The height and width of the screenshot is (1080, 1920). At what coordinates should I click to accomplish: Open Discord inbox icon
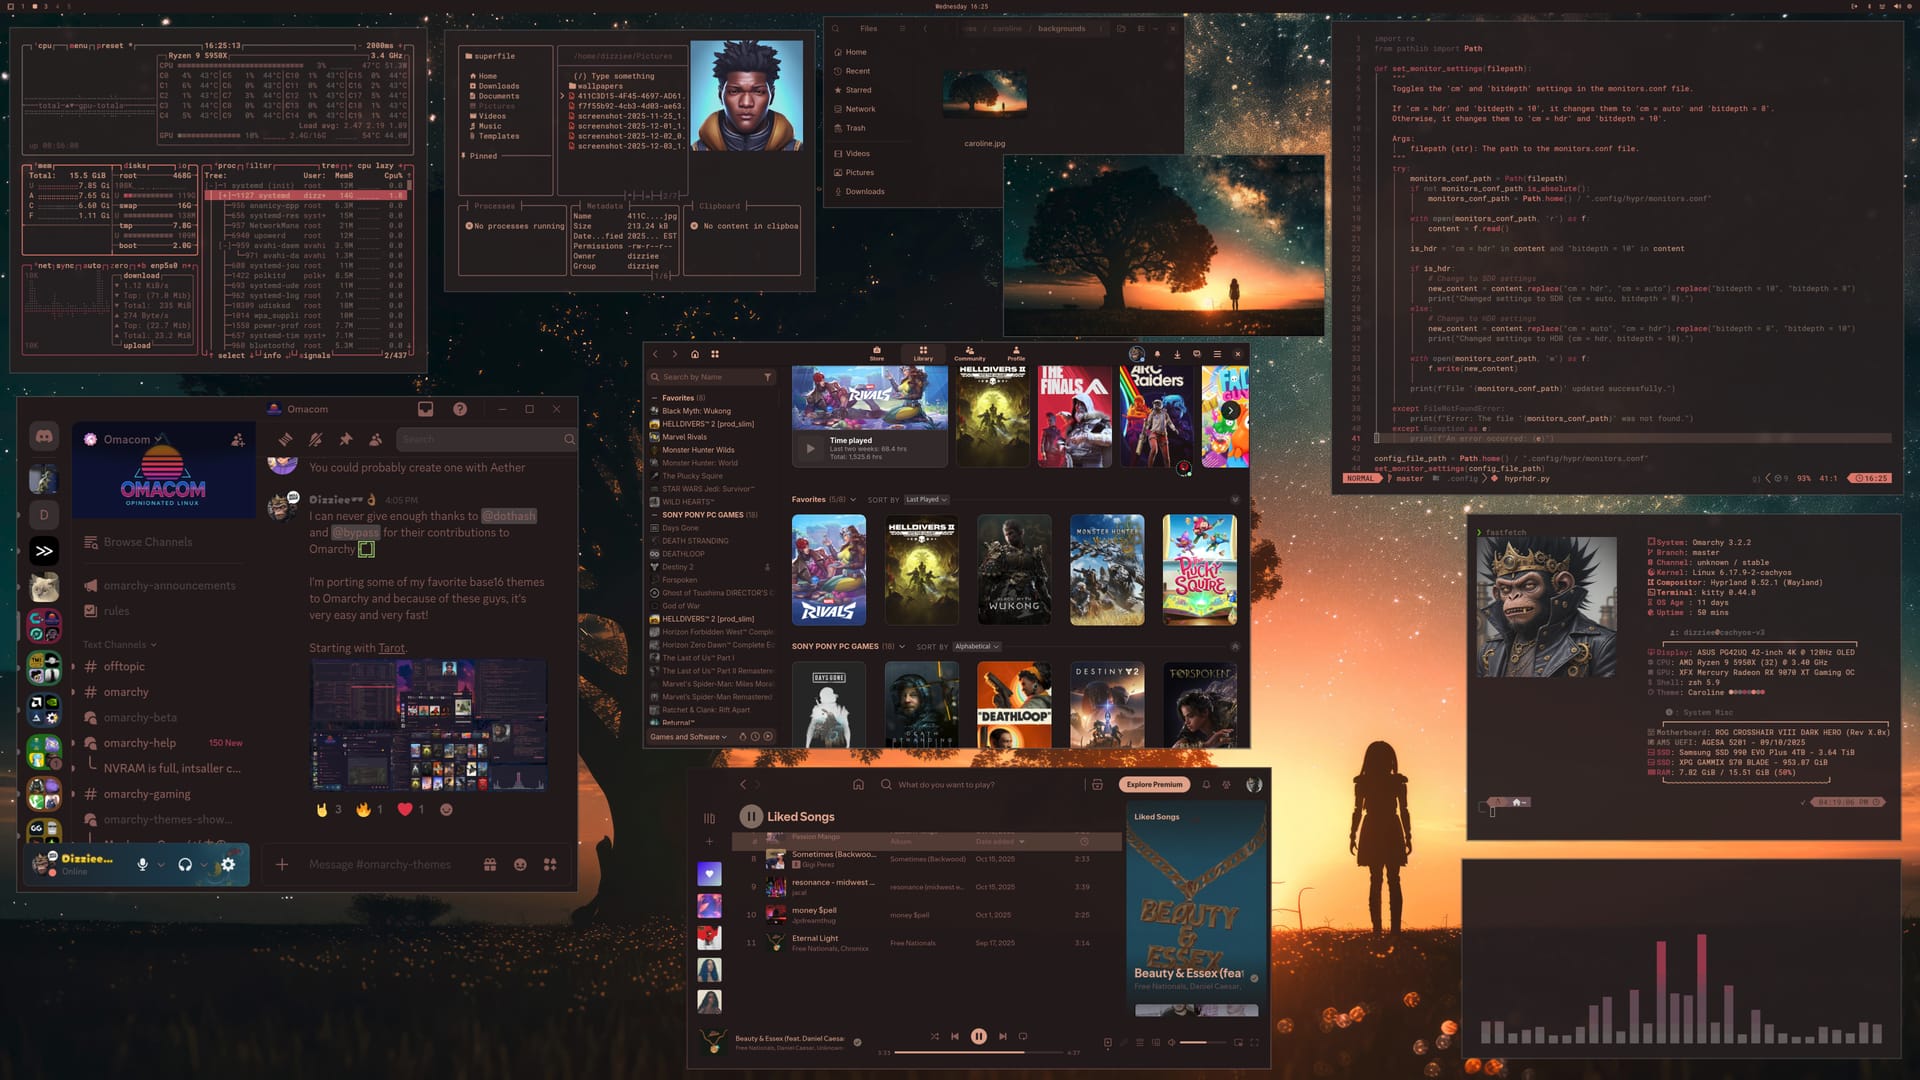tap(425, 409)
